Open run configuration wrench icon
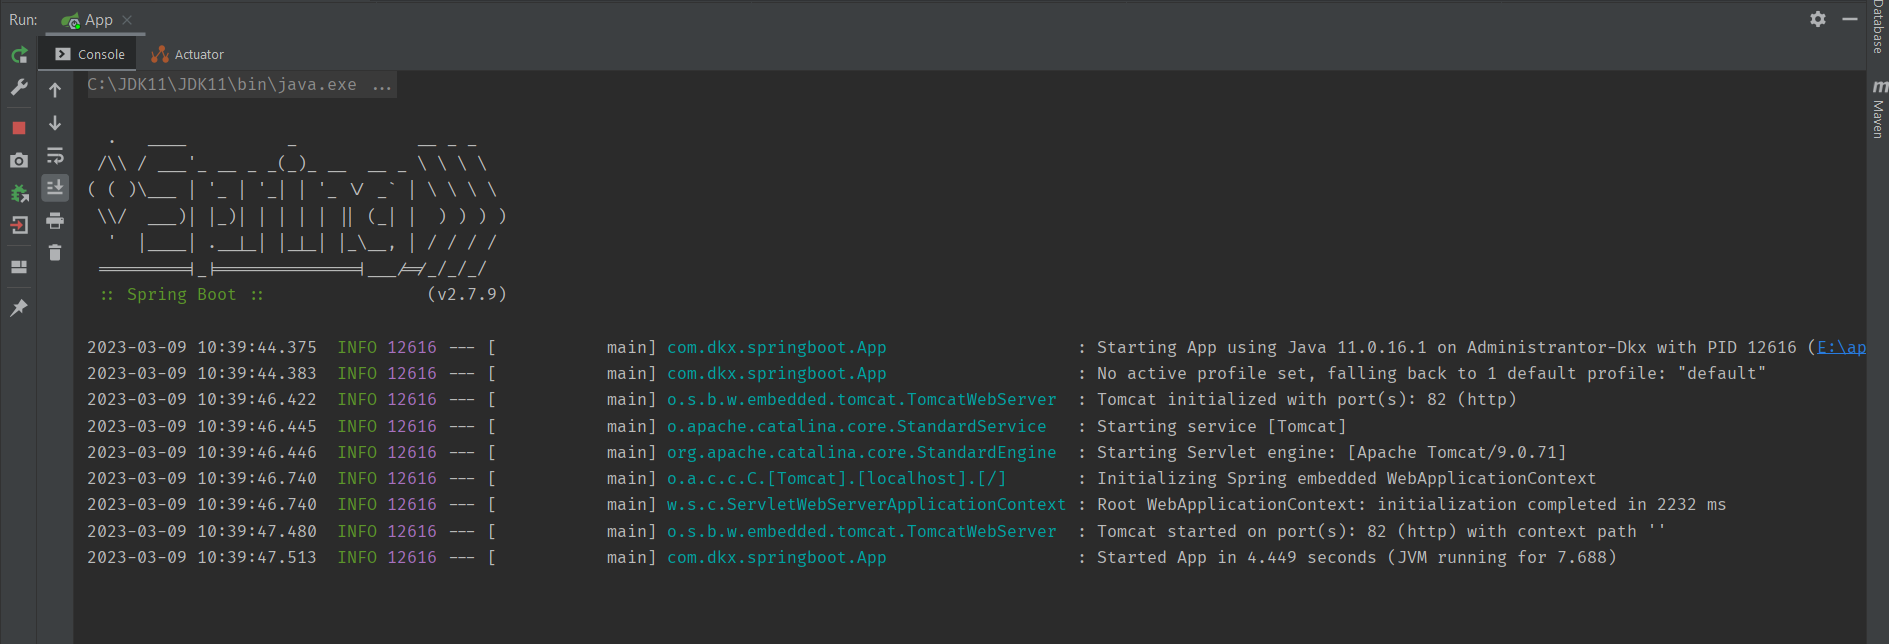1889x644 pixels. [19, 88]
